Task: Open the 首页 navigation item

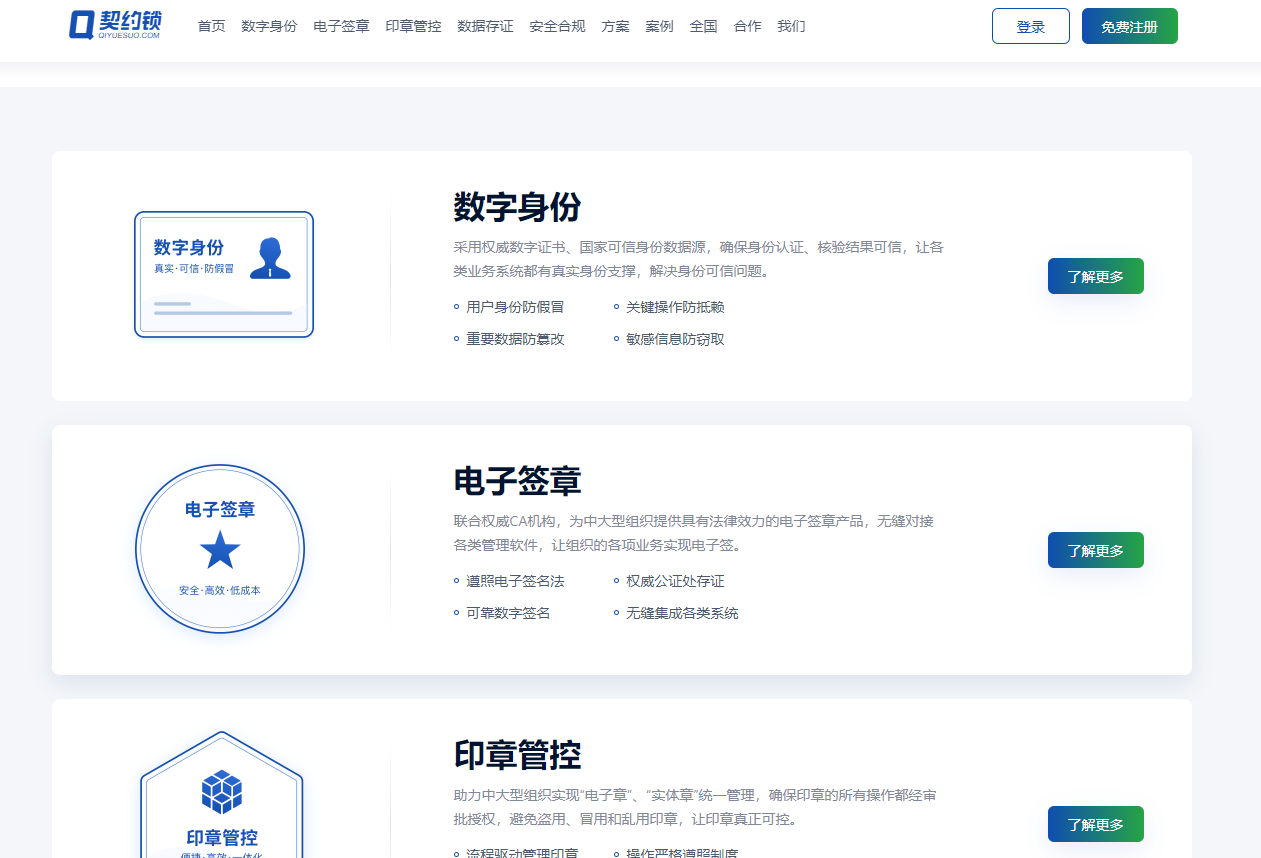Action: (x=211, y=26)
